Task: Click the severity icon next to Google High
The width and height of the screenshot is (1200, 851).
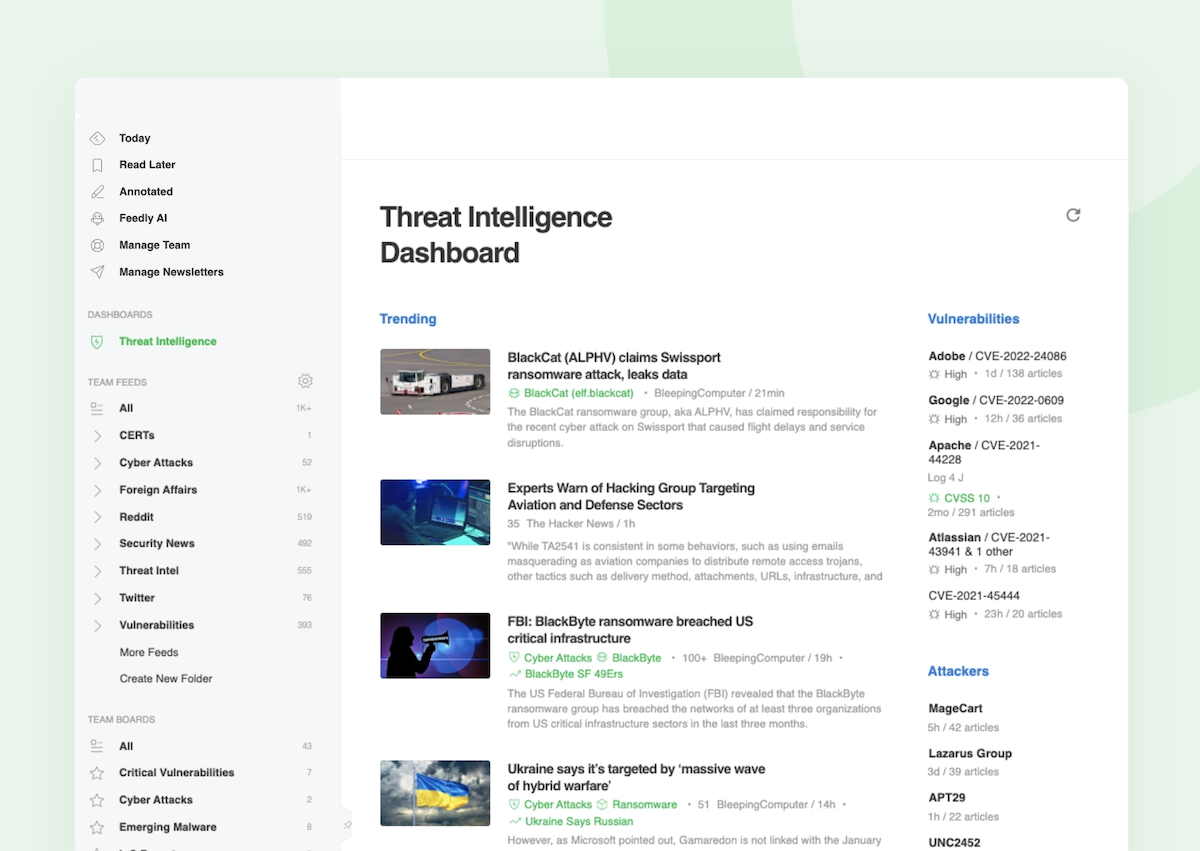Action: (x=934, y=419)
